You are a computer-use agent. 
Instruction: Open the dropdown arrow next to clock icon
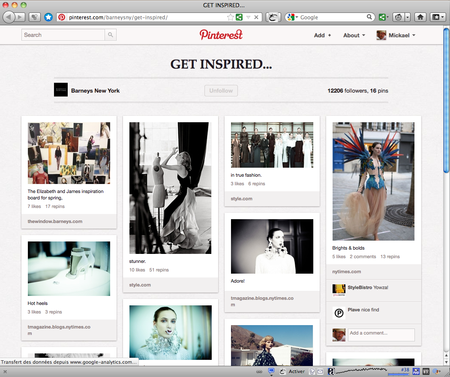[408, 17]
